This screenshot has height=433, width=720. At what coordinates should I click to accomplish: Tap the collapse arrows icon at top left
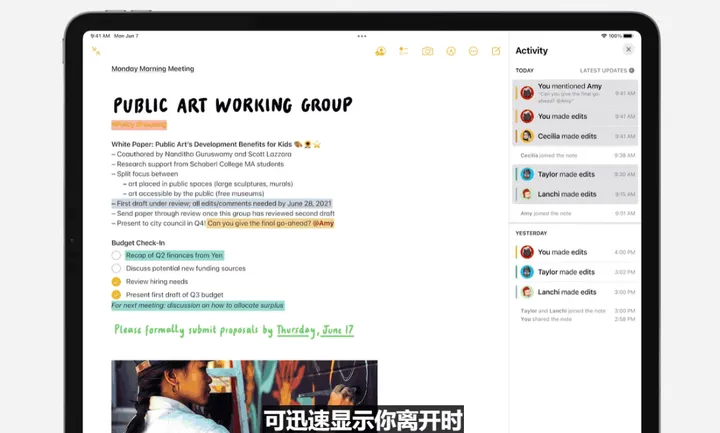[96, 50]
